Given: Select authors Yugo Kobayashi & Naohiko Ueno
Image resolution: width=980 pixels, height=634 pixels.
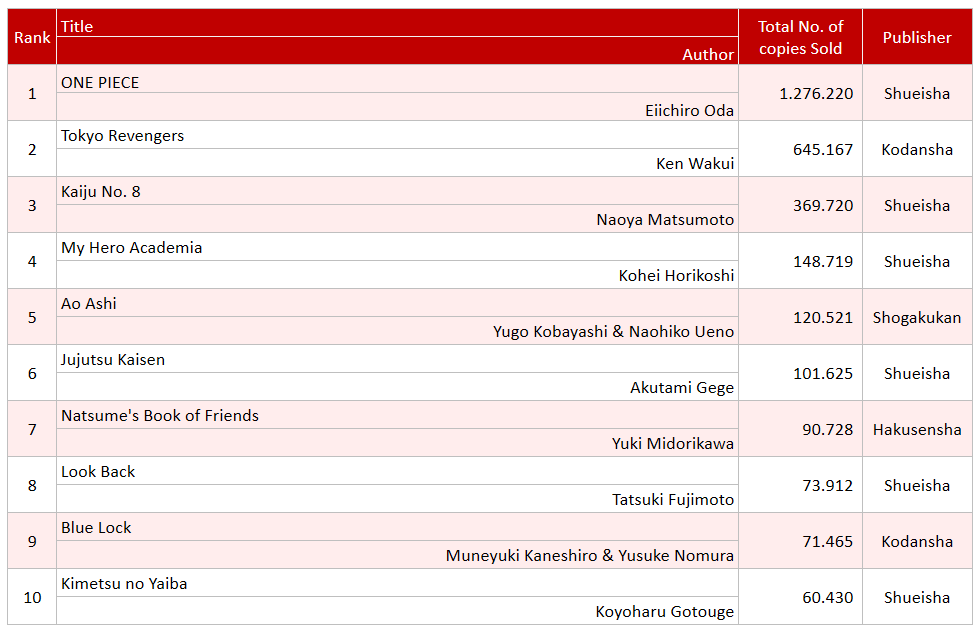Looking at the screenshot, I should tap(613, 331).
